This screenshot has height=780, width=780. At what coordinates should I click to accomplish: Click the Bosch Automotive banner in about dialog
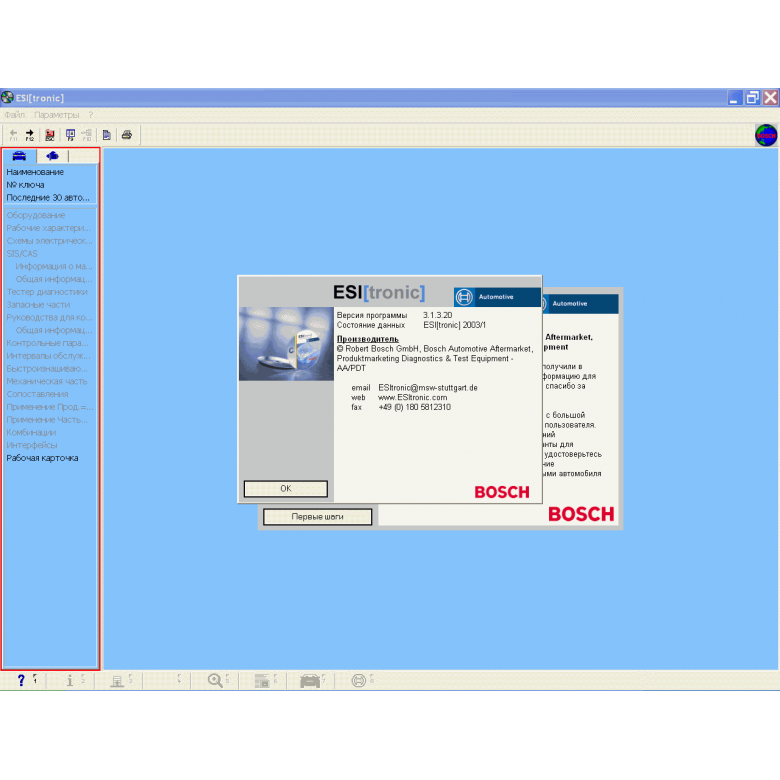tap(497, 296)
